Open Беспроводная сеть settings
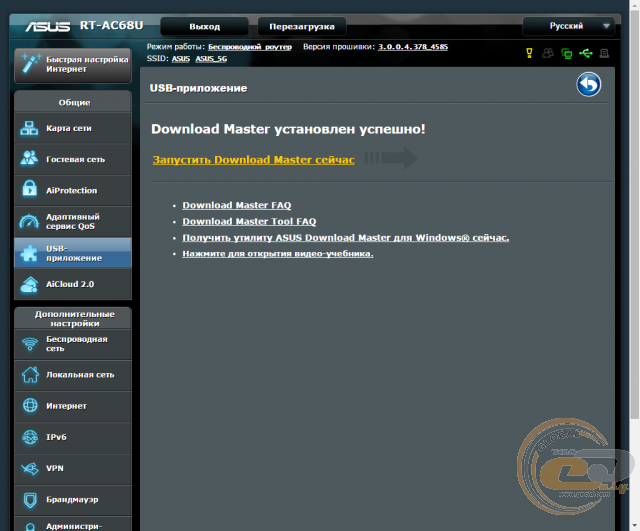This screenshot has height=531, width=640. click(73, 344)
